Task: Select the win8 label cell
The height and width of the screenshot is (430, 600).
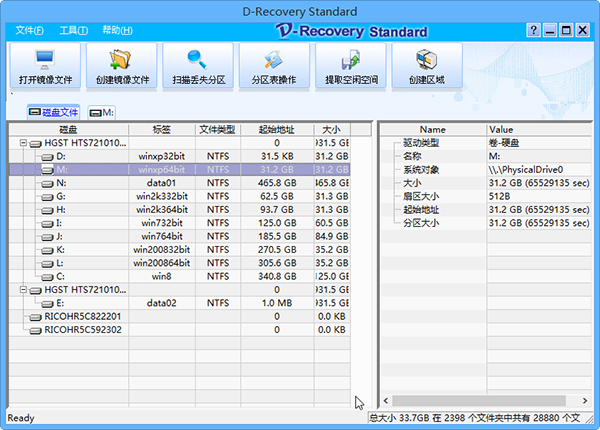Action: [x=162, y=277]
